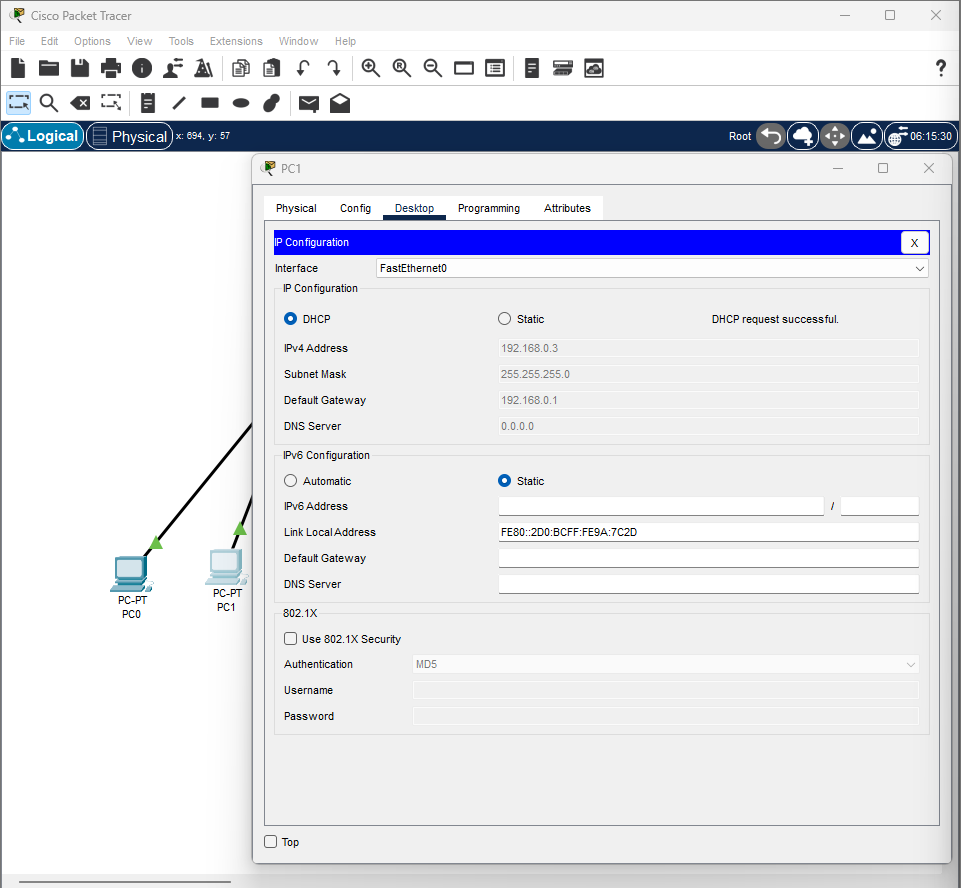Tick the Top checkbox
Image resolution: width=961 pixels, height=888 pixels.
click(270, 841)
